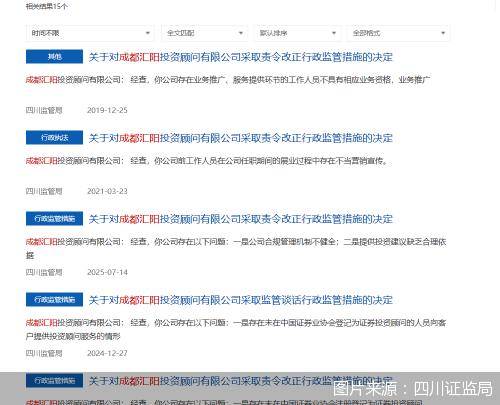Open the 责令改正 decision title dated 2019-12-25
Screen dimensions: 500x405
pos(240,57)
